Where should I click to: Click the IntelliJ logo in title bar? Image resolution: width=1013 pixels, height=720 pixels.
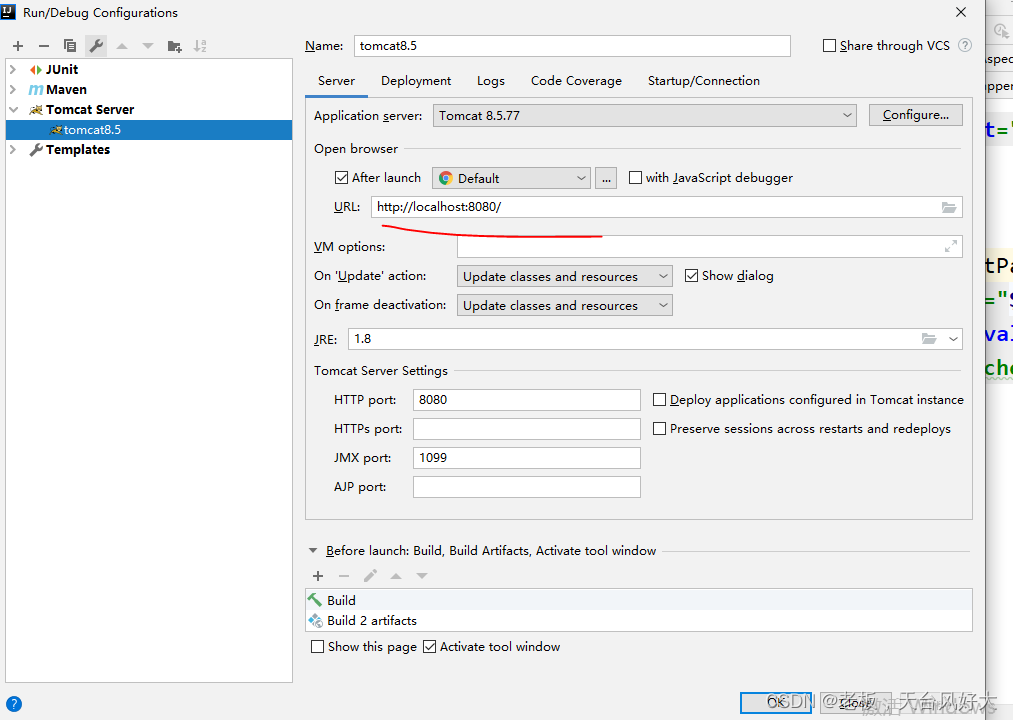pos(8,12)
